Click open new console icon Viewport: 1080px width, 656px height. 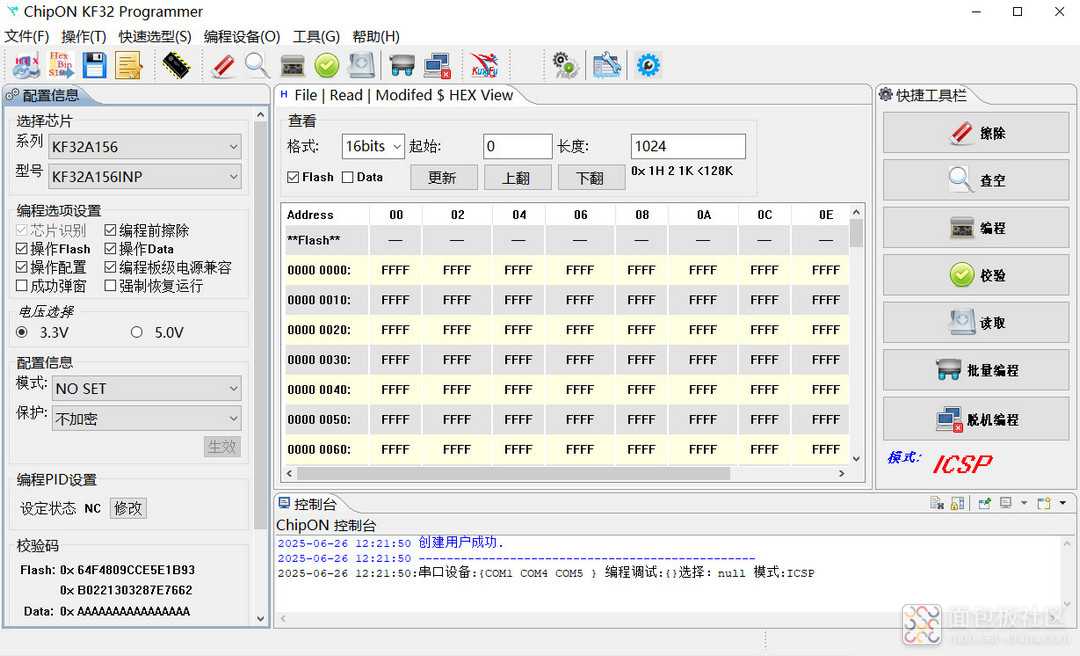point(1044,504)
